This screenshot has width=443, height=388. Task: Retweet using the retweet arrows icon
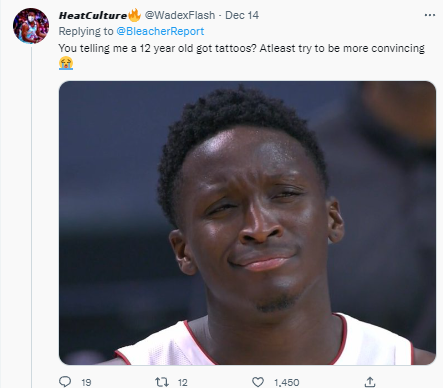tap(162, 382)
